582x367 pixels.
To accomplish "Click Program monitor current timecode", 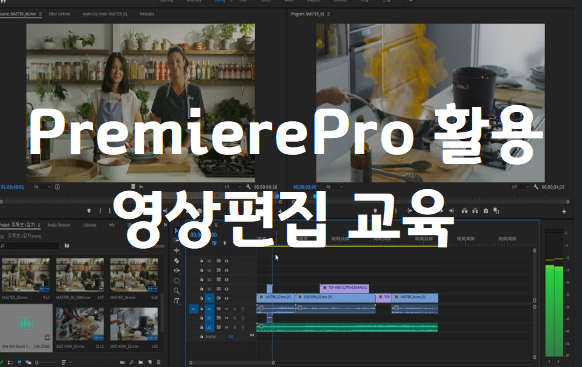I will [x=305, y=187].
